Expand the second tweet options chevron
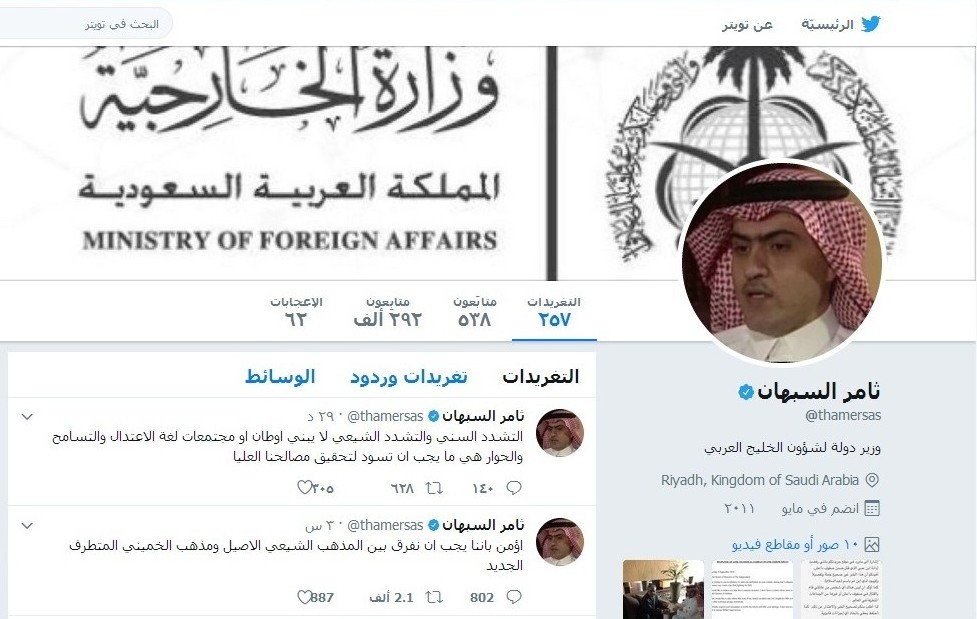The width and height of the screenshot is (977, 619). [27, 525]
